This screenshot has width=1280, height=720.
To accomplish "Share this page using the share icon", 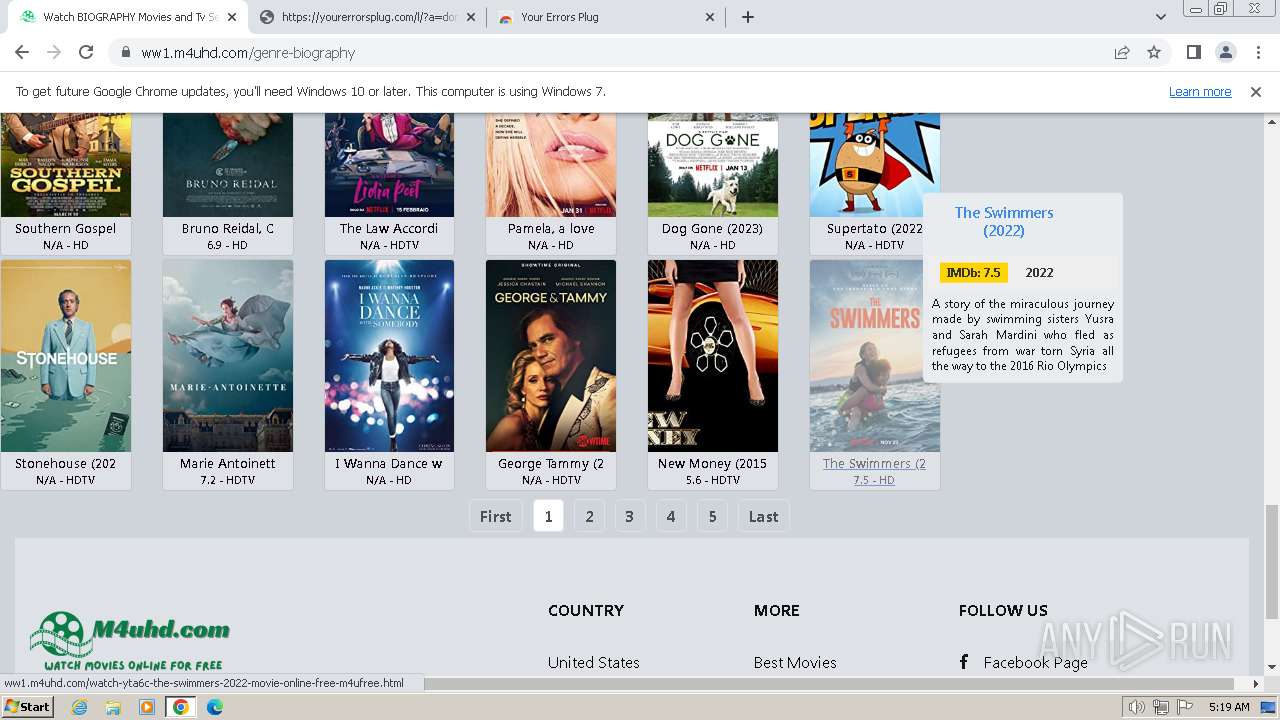I will click(x=1122, y=52).
